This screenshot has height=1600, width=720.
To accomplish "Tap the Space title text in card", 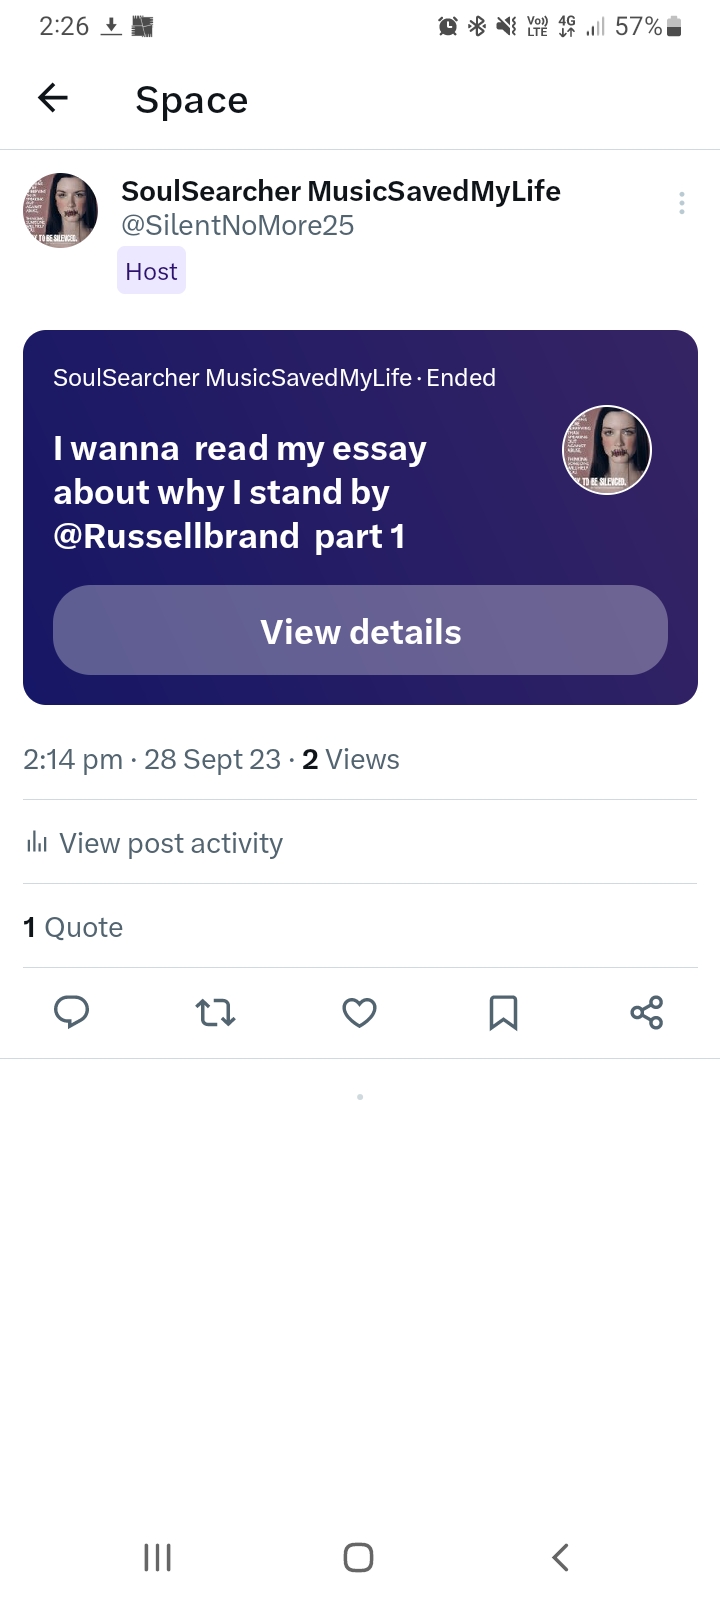I will click(240, 492).
